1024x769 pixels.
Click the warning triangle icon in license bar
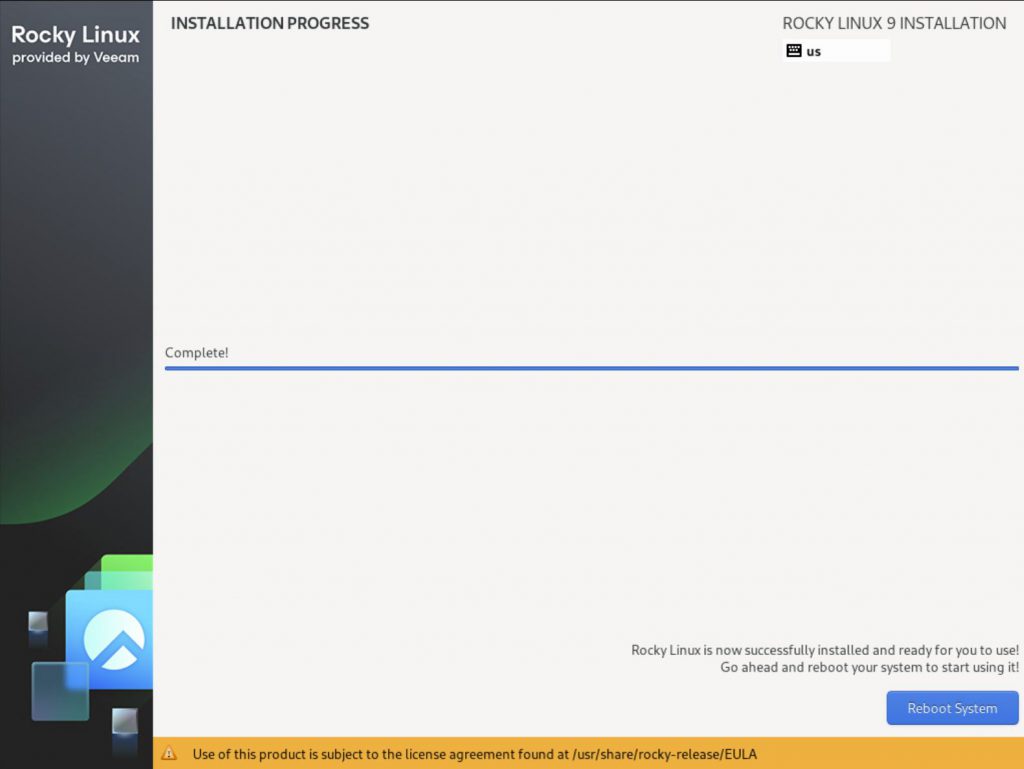tap(169, 753)
